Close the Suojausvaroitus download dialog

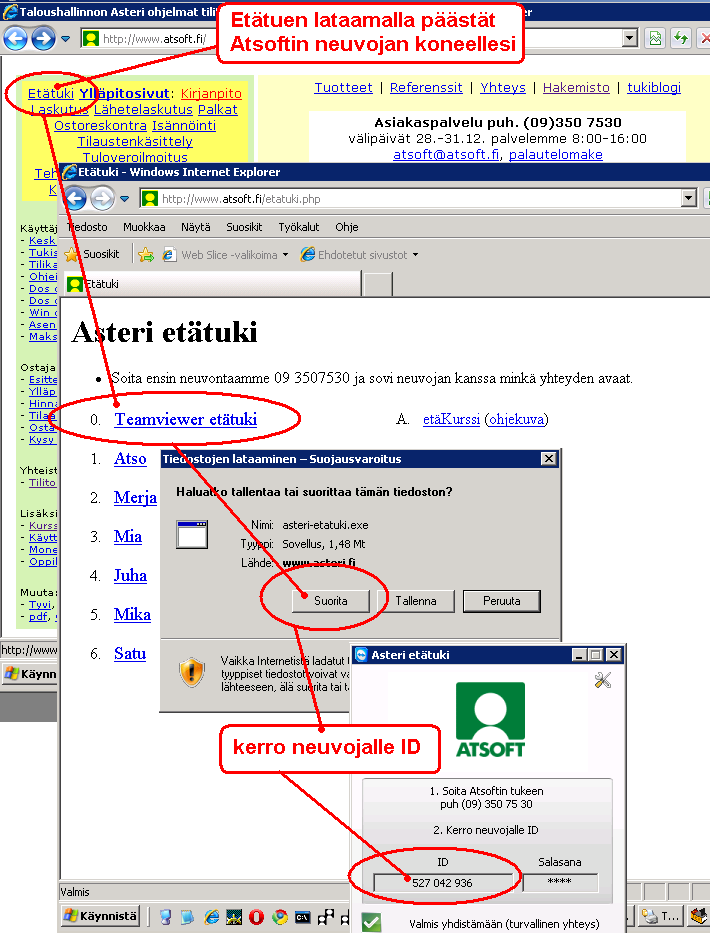point(549,459)
